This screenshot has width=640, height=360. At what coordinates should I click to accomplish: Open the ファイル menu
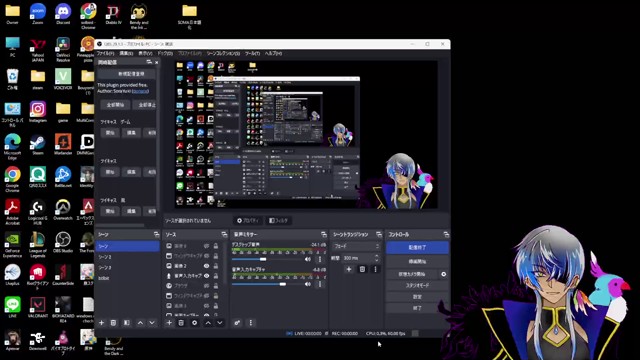pos(105,53)
